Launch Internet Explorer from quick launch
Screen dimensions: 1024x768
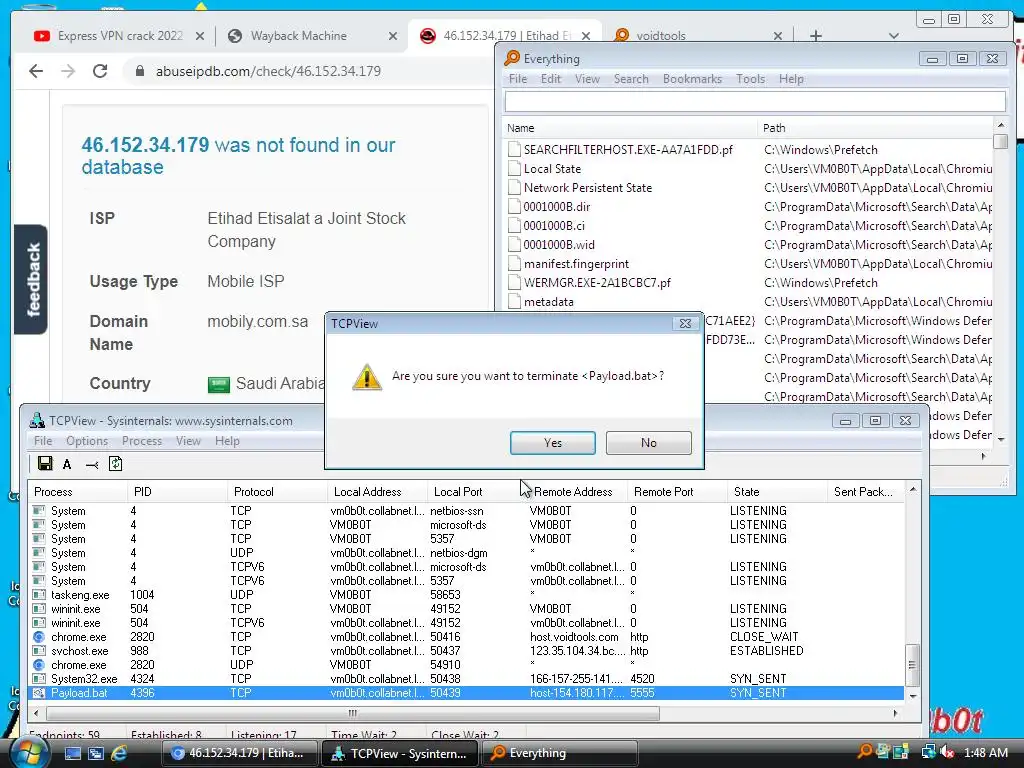point(120,753)
